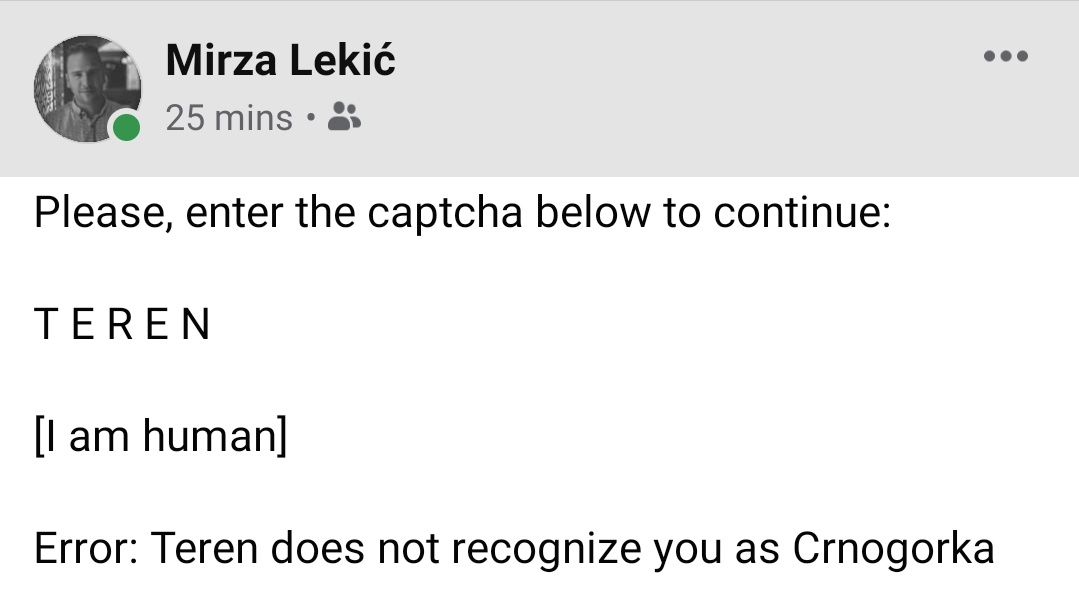Click the word human inside the brackets
This screenshot has height=610, width=1079.
pyautogui.click(x=211, y=437)
